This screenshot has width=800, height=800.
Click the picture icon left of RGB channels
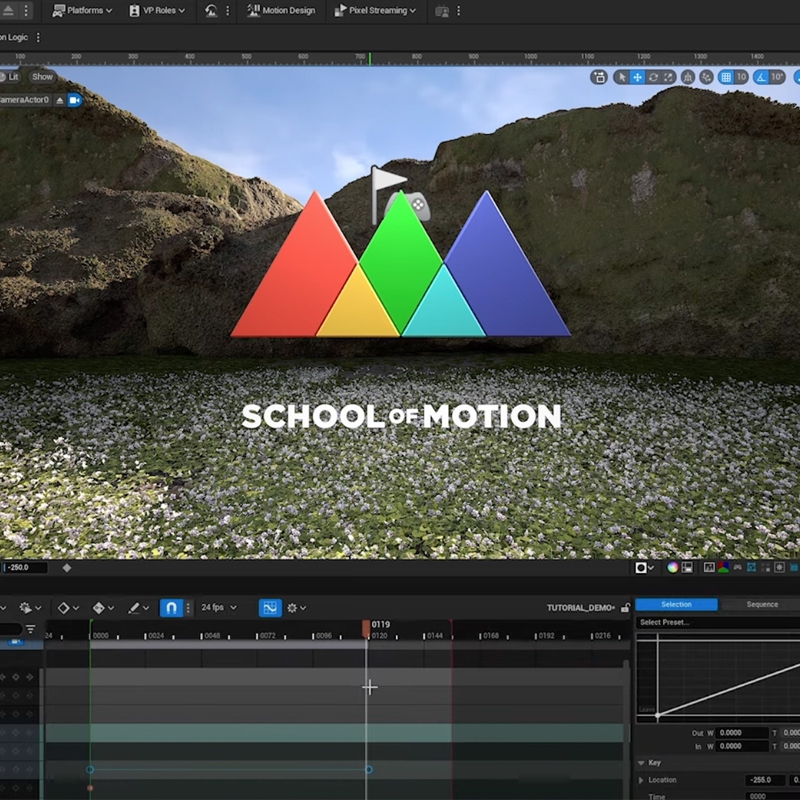pyautogui.click(x=709, y=567)
